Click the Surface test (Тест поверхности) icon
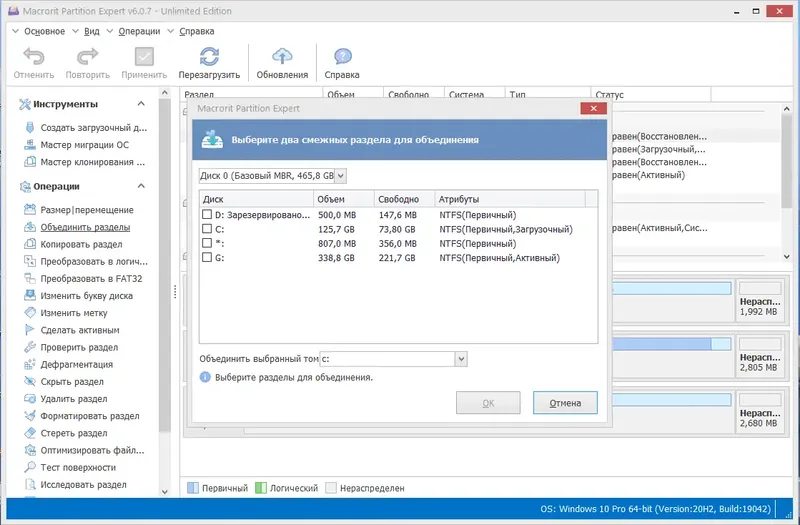 point(30,467)
